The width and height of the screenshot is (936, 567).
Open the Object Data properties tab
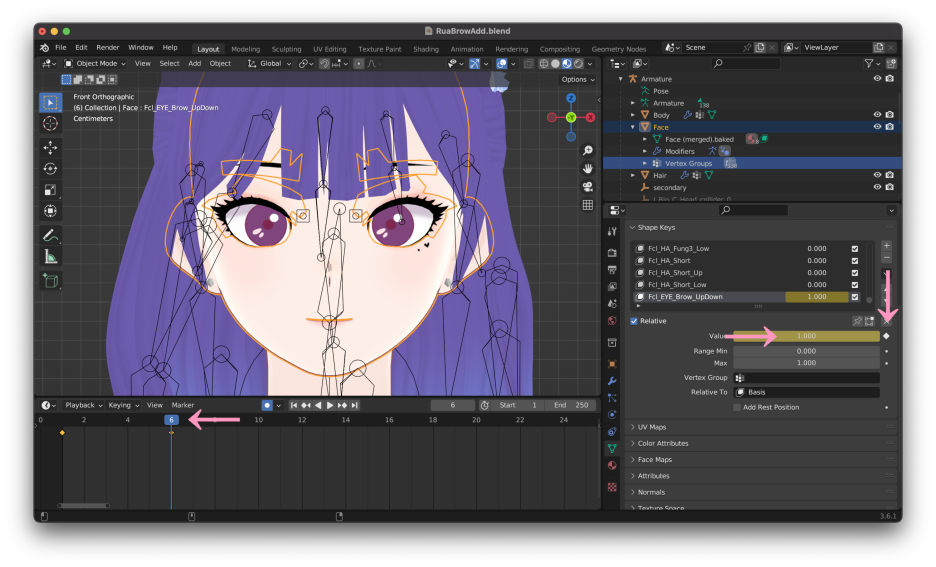612,448
